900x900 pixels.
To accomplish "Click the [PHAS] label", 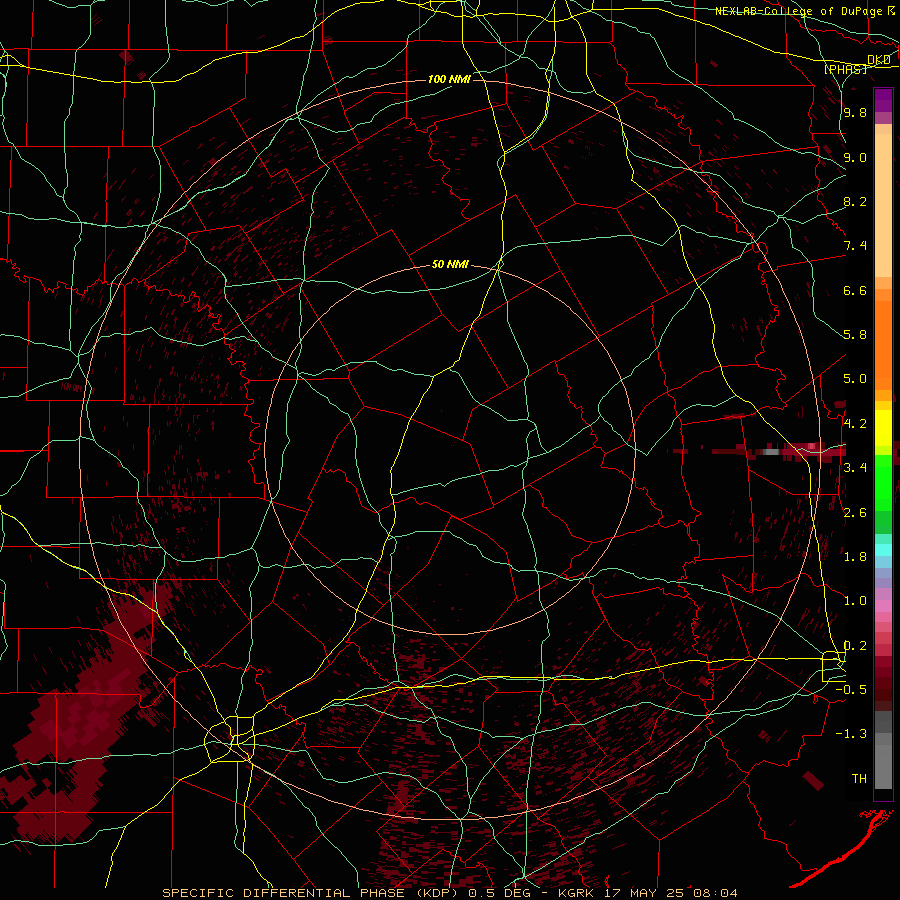I will (845, 69).
